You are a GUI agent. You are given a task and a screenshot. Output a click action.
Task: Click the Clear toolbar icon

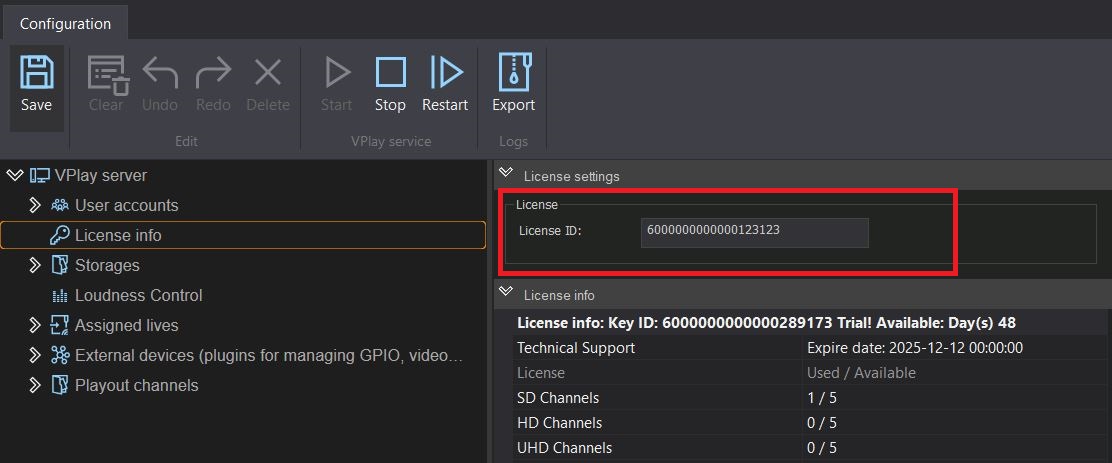(x=107, y=74)
